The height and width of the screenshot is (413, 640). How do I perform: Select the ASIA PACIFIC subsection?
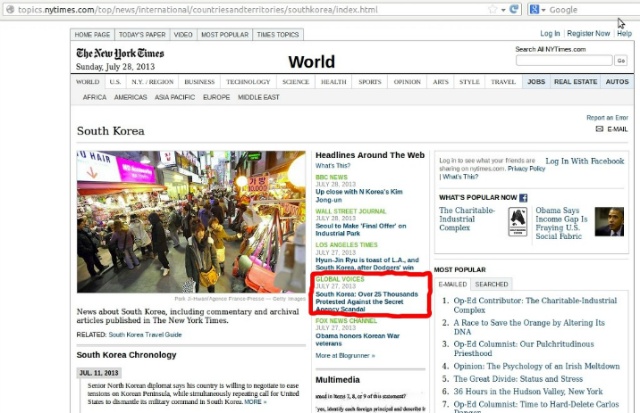point(175,97)
